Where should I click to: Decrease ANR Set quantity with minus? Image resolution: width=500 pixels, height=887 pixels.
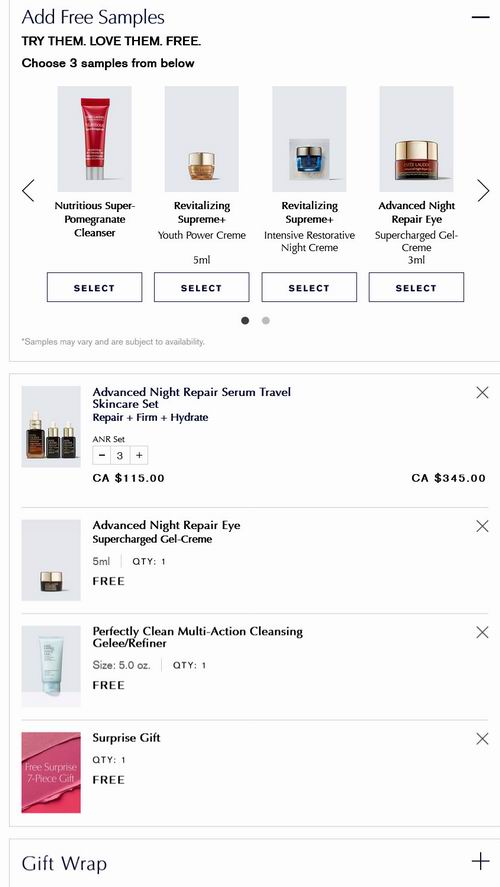102,455
